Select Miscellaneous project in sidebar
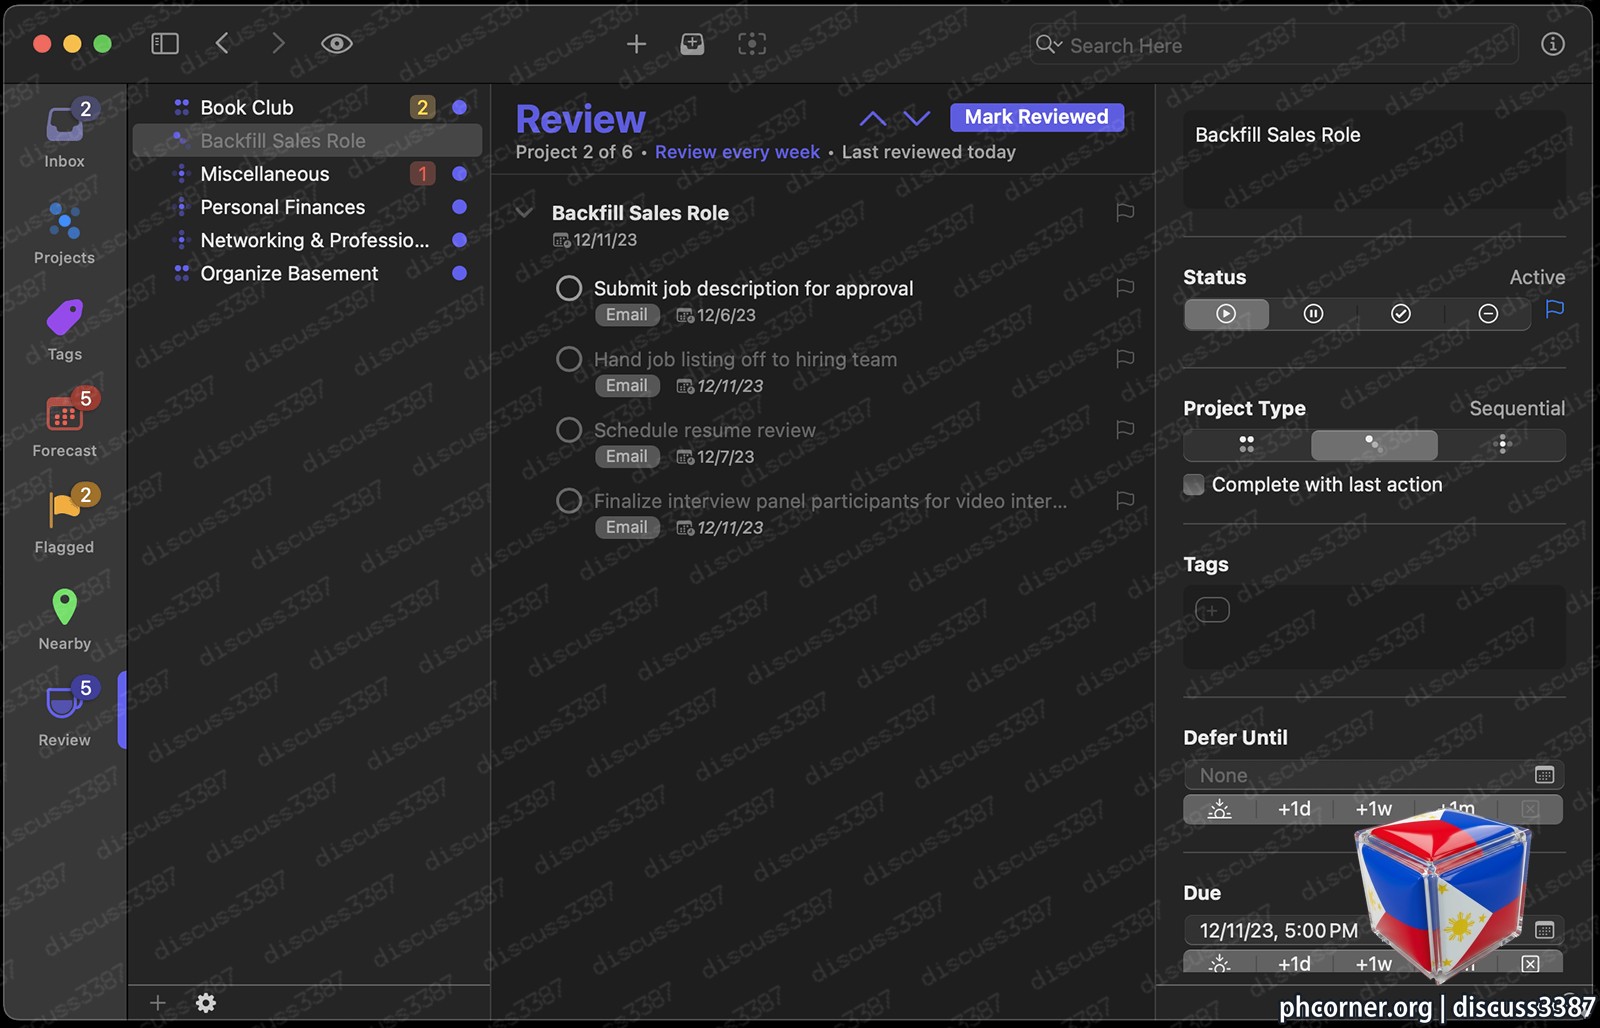This screenshot has width=1600, height=1028. (307, 174)
